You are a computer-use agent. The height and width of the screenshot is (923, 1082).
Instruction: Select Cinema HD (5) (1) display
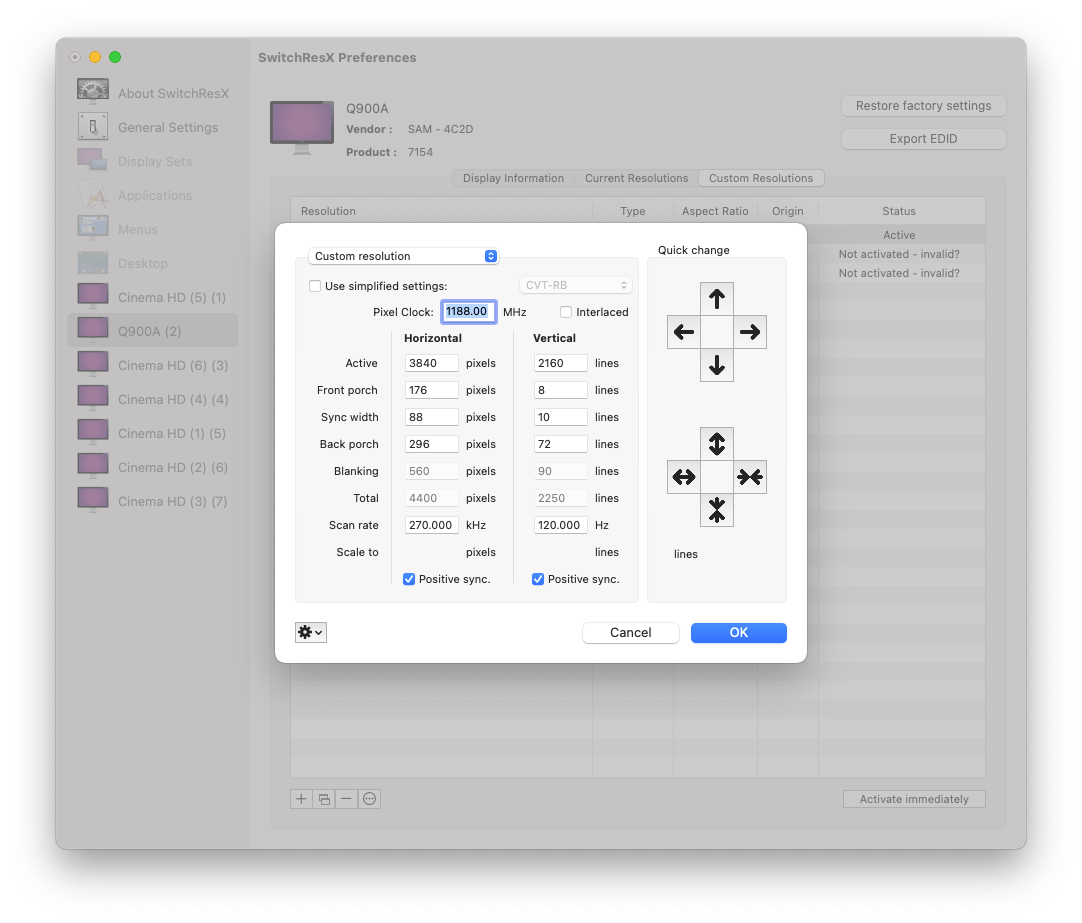coord(153,297)
